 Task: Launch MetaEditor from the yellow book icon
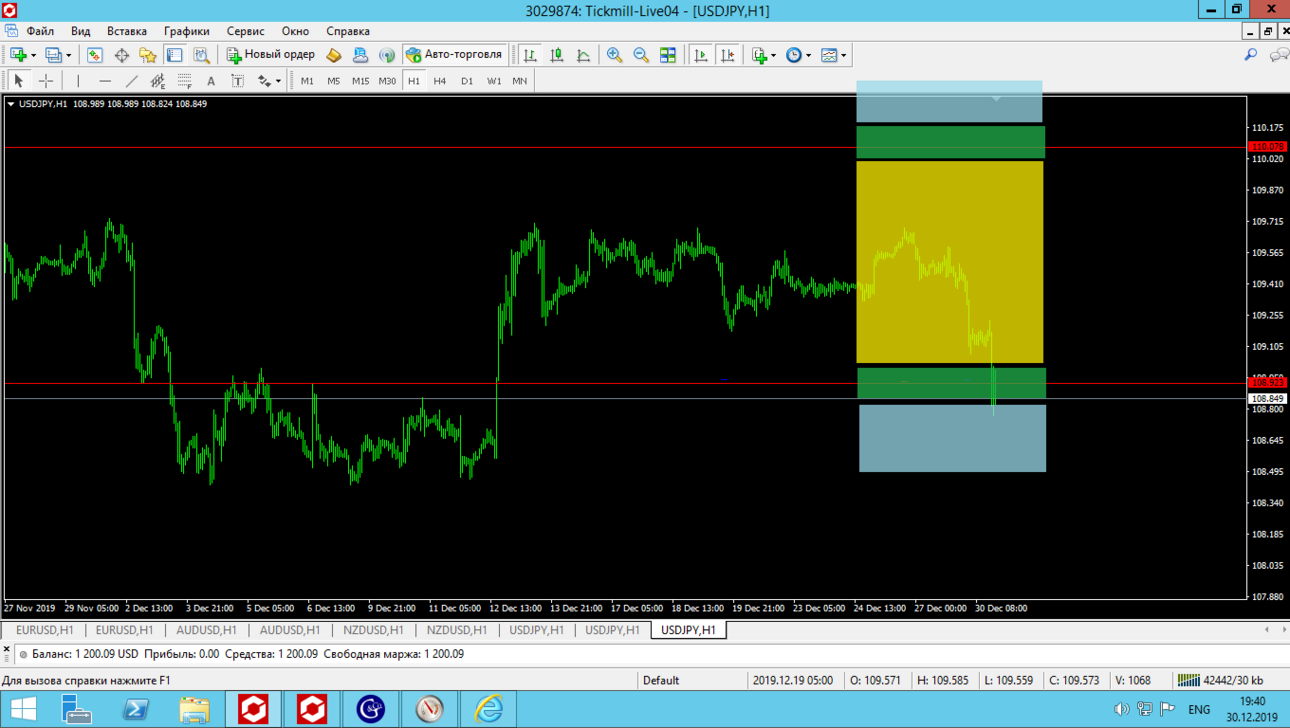334,55
